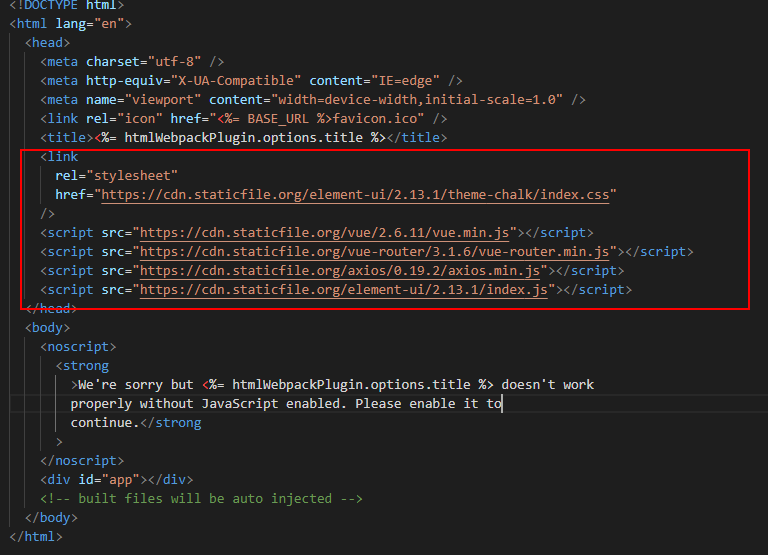Click the closing html tag
The width and height of the screenshot is (768, 555).
[36, 537]
